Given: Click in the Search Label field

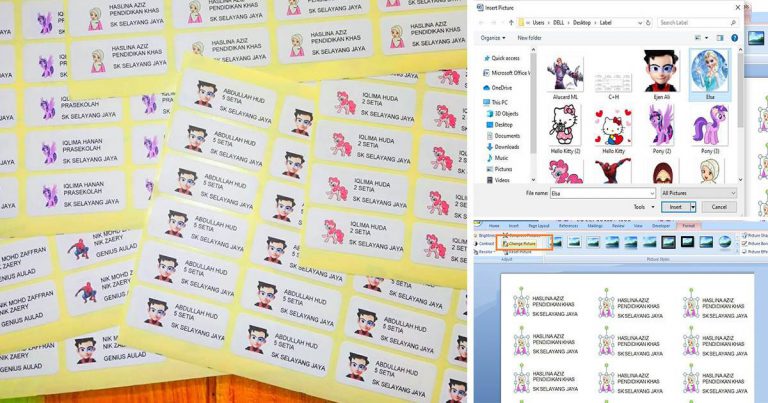Looking at the screenshot, I should tap(697, 23).
